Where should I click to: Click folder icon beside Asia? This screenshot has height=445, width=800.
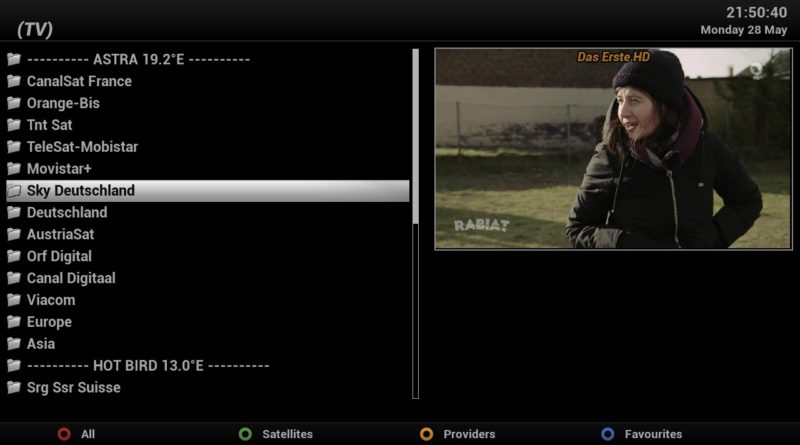pos(14,344)
